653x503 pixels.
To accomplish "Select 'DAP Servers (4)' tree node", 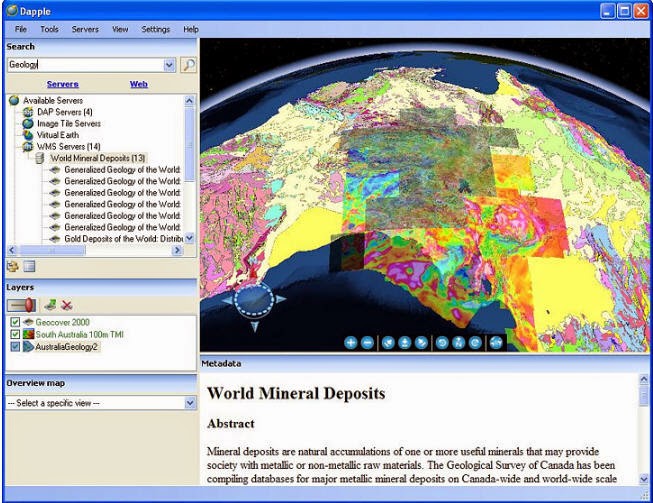I will tap(65, 112).
